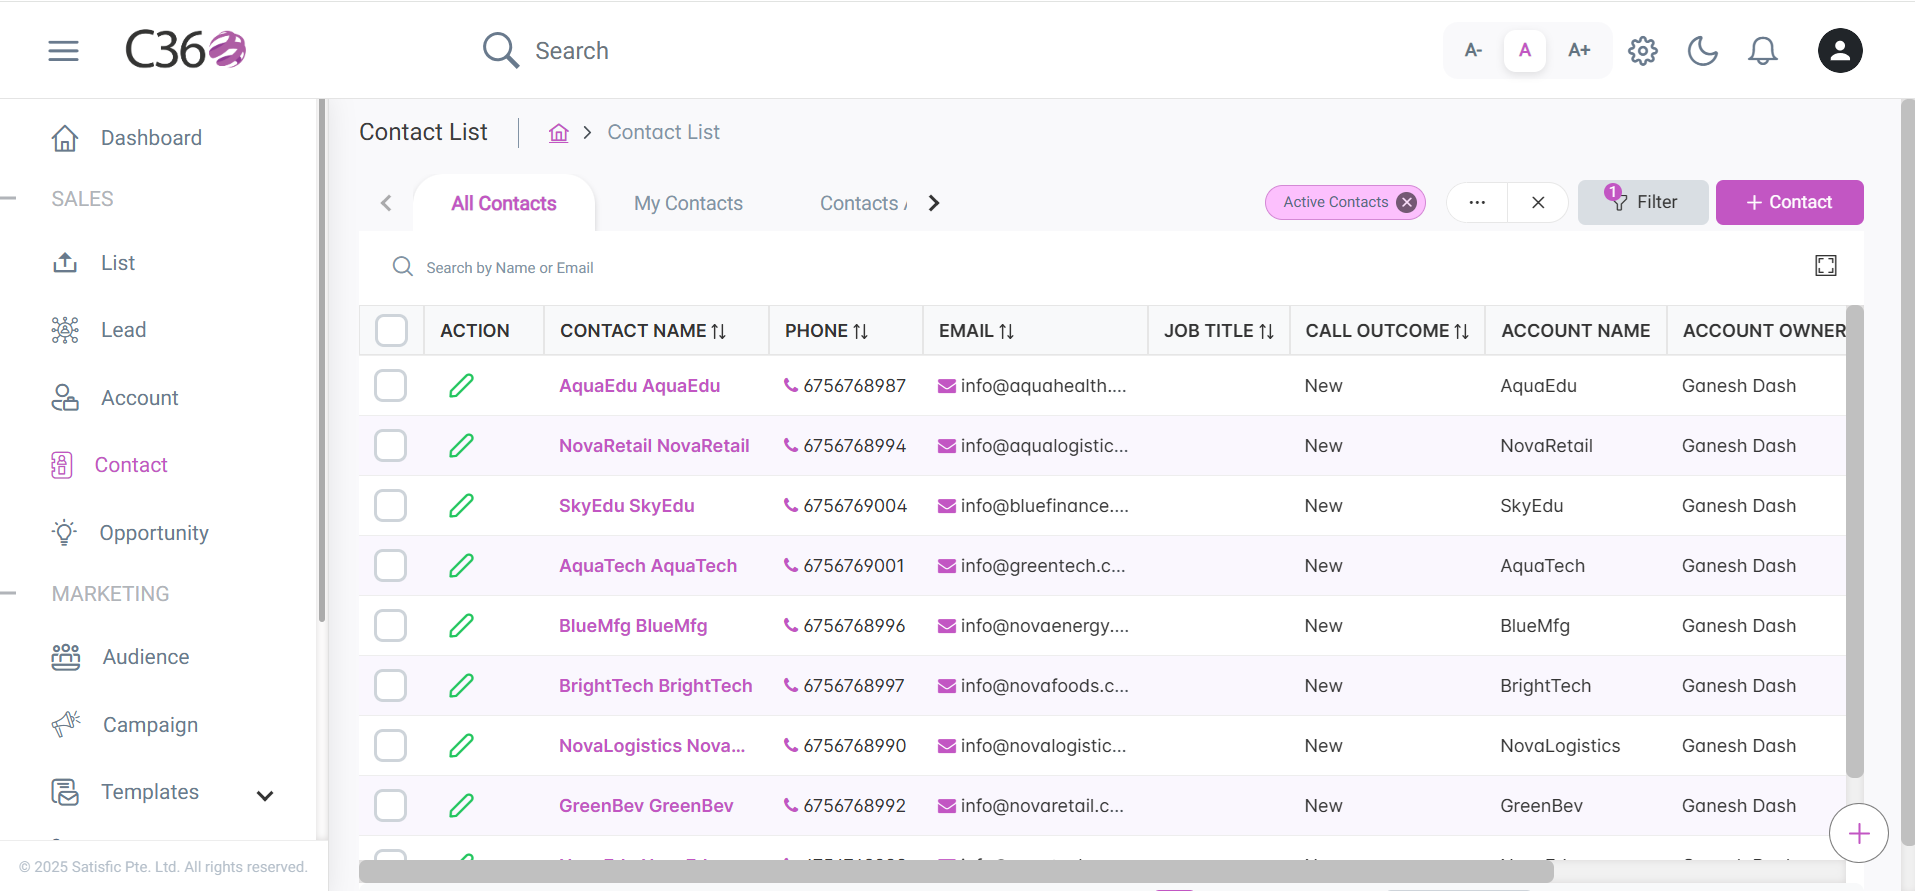Click Contact List breadcrumb link

(x=664, y=132)
